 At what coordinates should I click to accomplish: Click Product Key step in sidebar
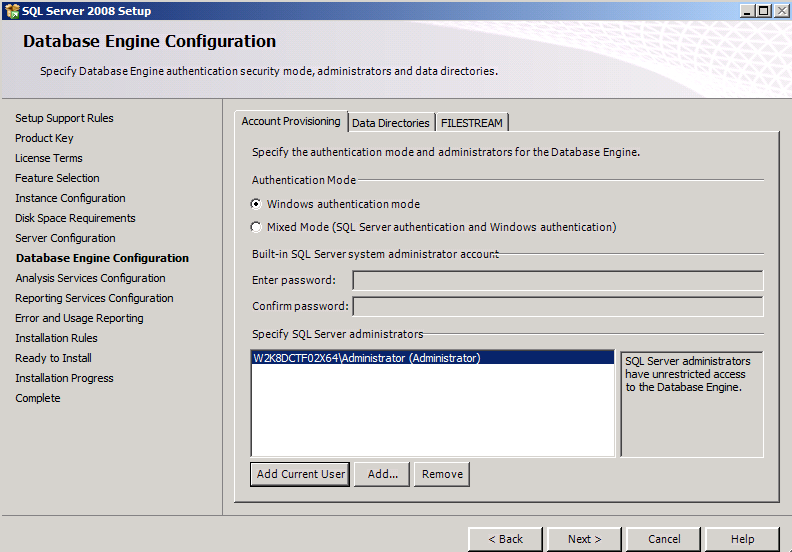(44, 138)
